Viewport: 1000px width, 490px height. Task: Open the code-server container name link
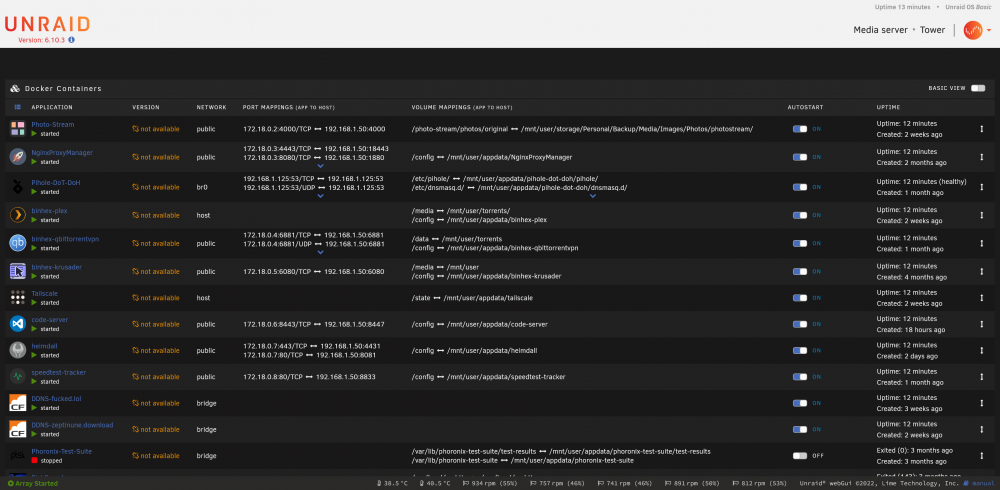coord(50,320)
